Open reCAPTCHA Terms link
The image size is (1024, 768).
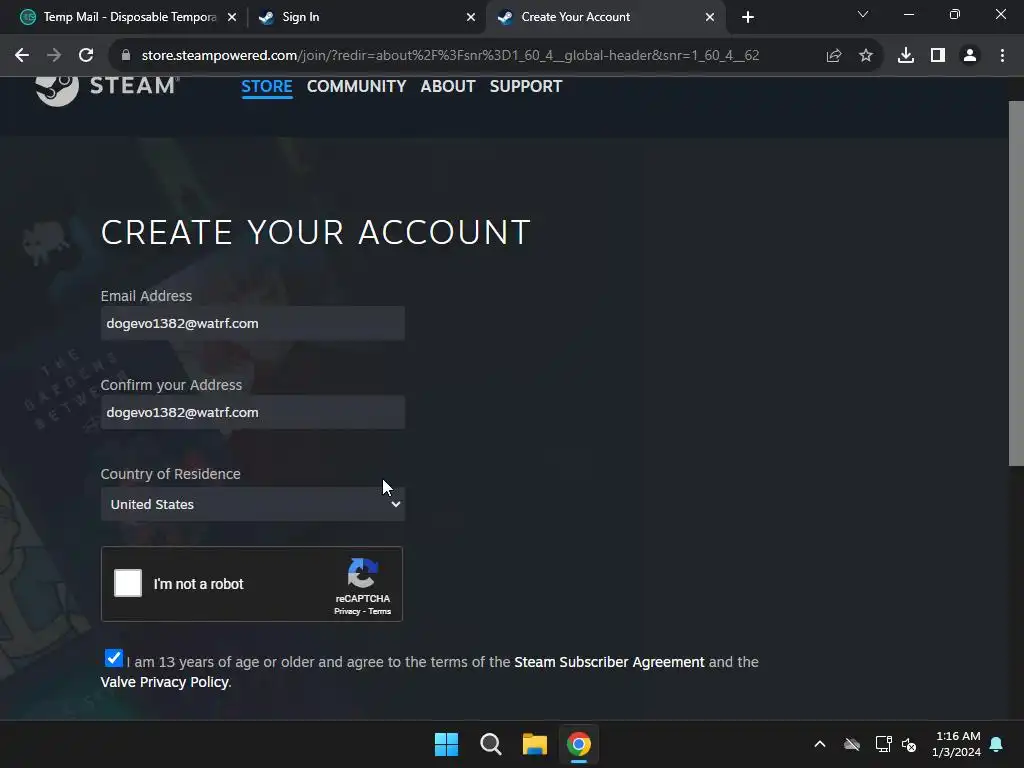point(379,611)
